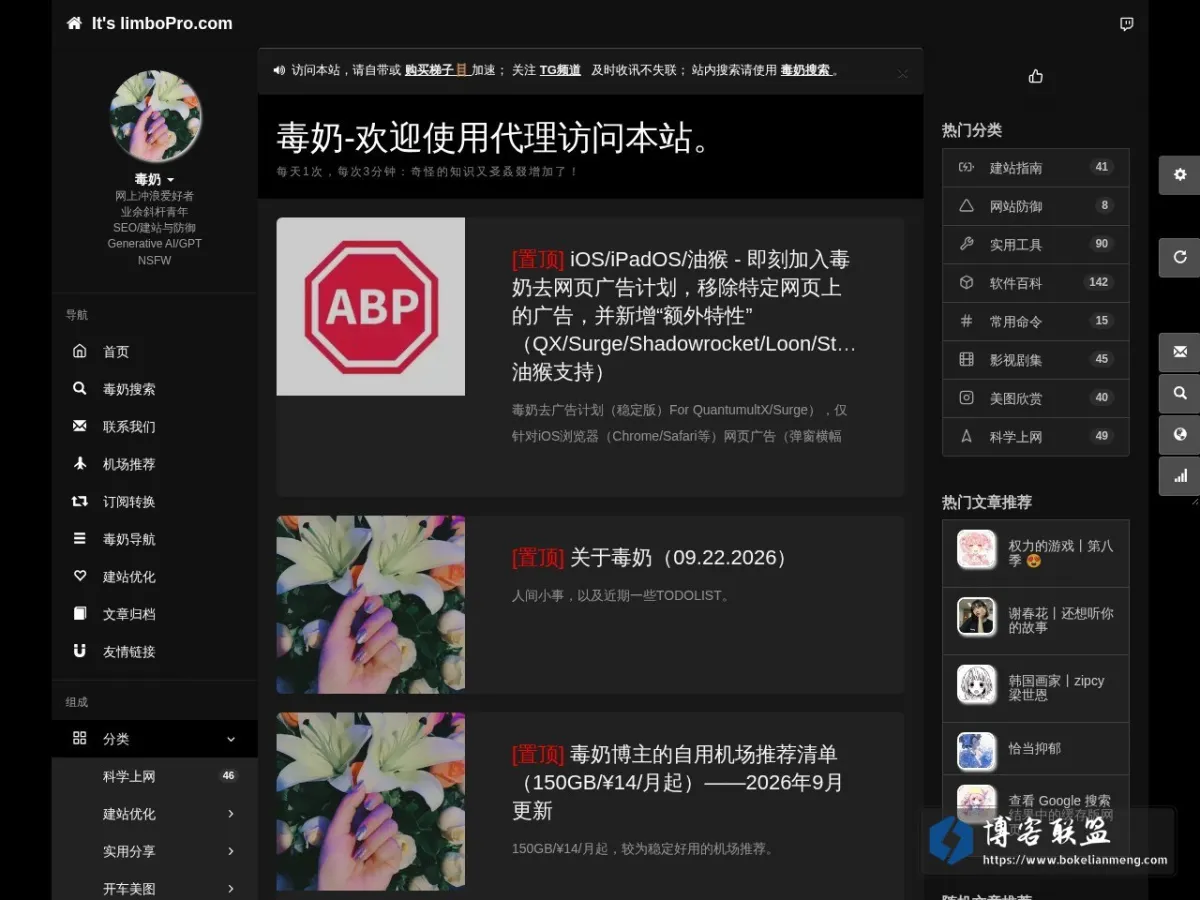Click the globe floating button

click(x=1180, y=435)
